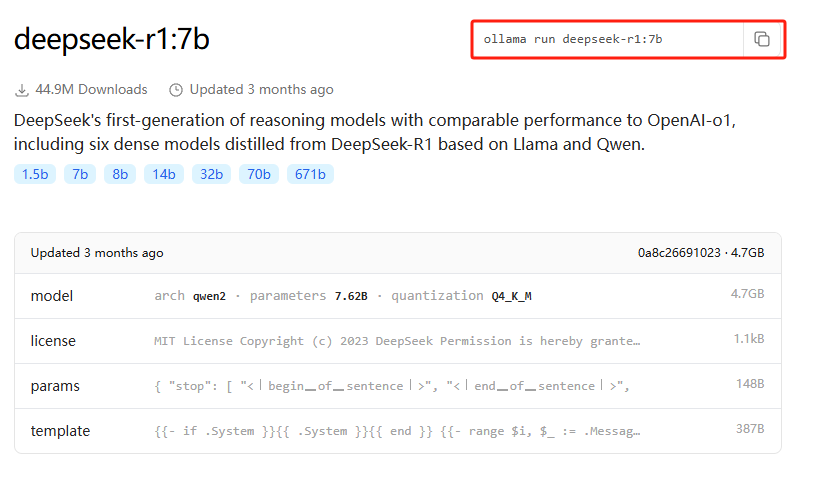Select the 7b model size tag
The height and width of the screenshot is (492, 814).
point(80,174)
